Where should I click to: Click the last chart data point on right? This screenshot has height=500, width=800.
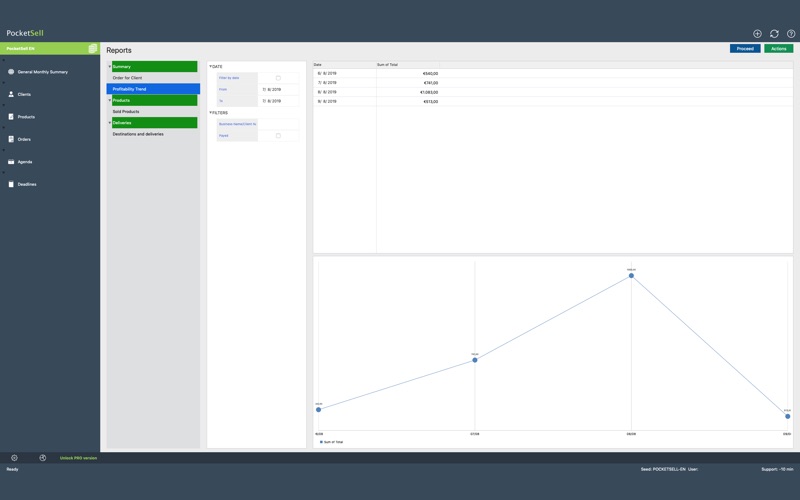click(788, 416)
